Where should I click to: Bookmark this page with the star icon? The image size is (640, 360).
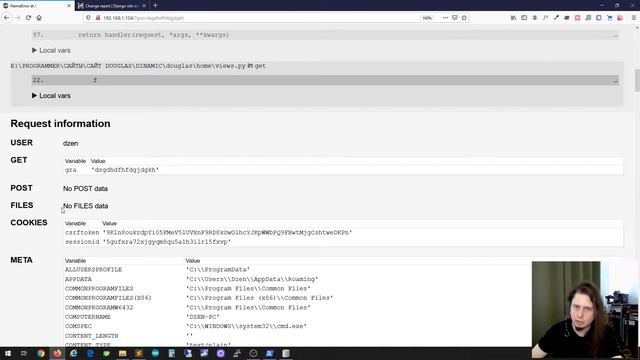[464, 18]
